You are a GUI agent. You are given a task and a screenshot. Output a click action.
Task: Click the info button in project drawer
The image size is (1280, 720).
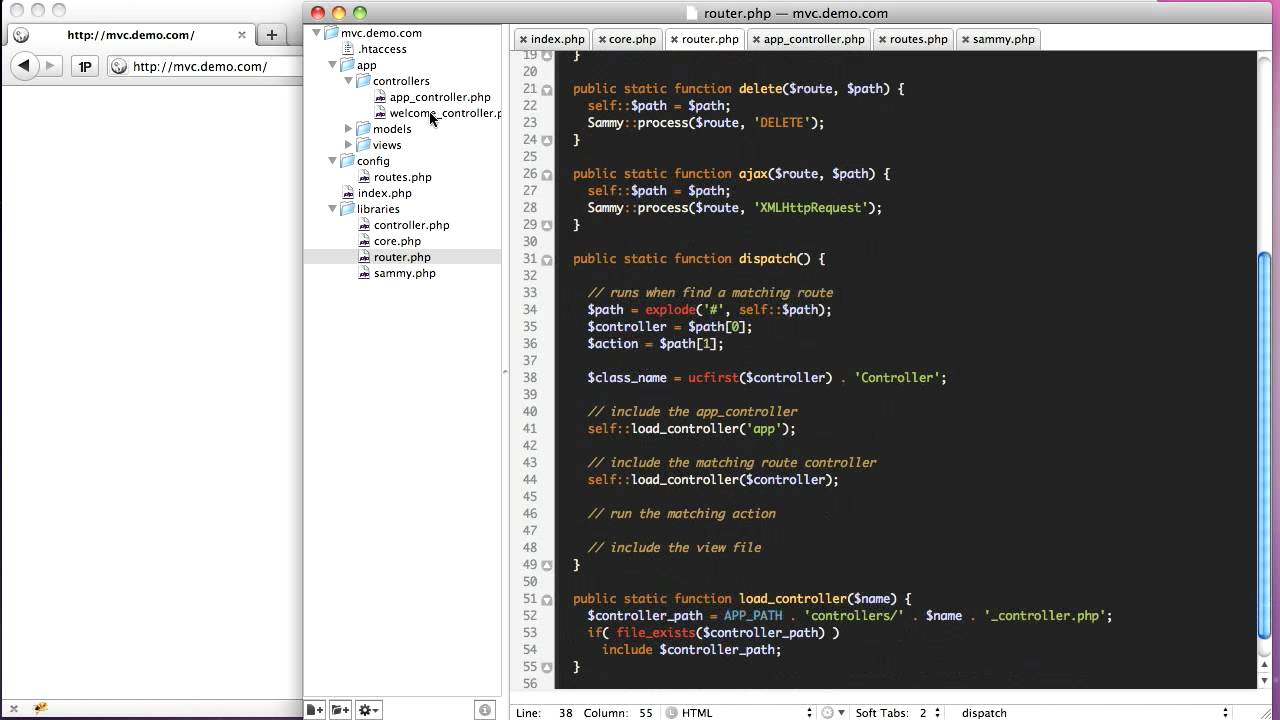(x=485, y=710)
